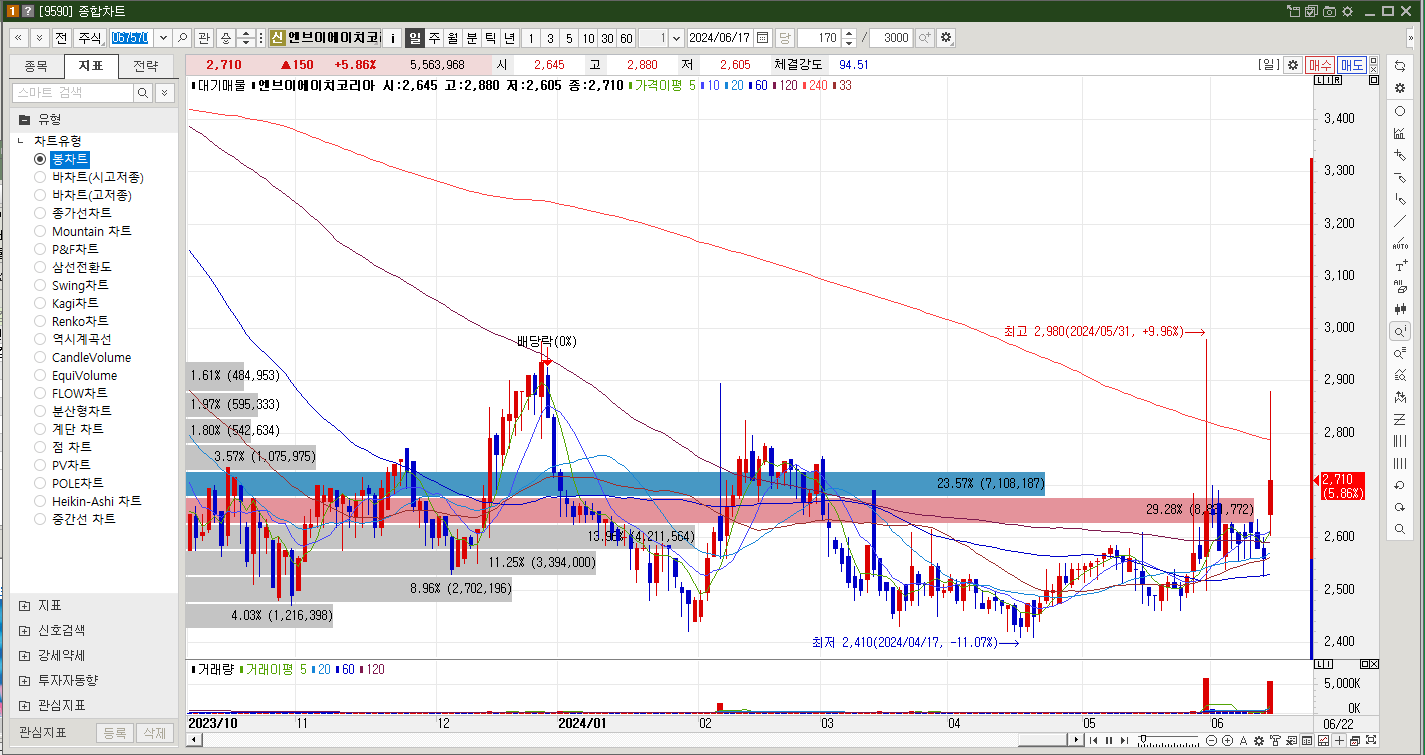Select the P&F차트 radio option
1425x755 pixels.
(x=40, y=249)
